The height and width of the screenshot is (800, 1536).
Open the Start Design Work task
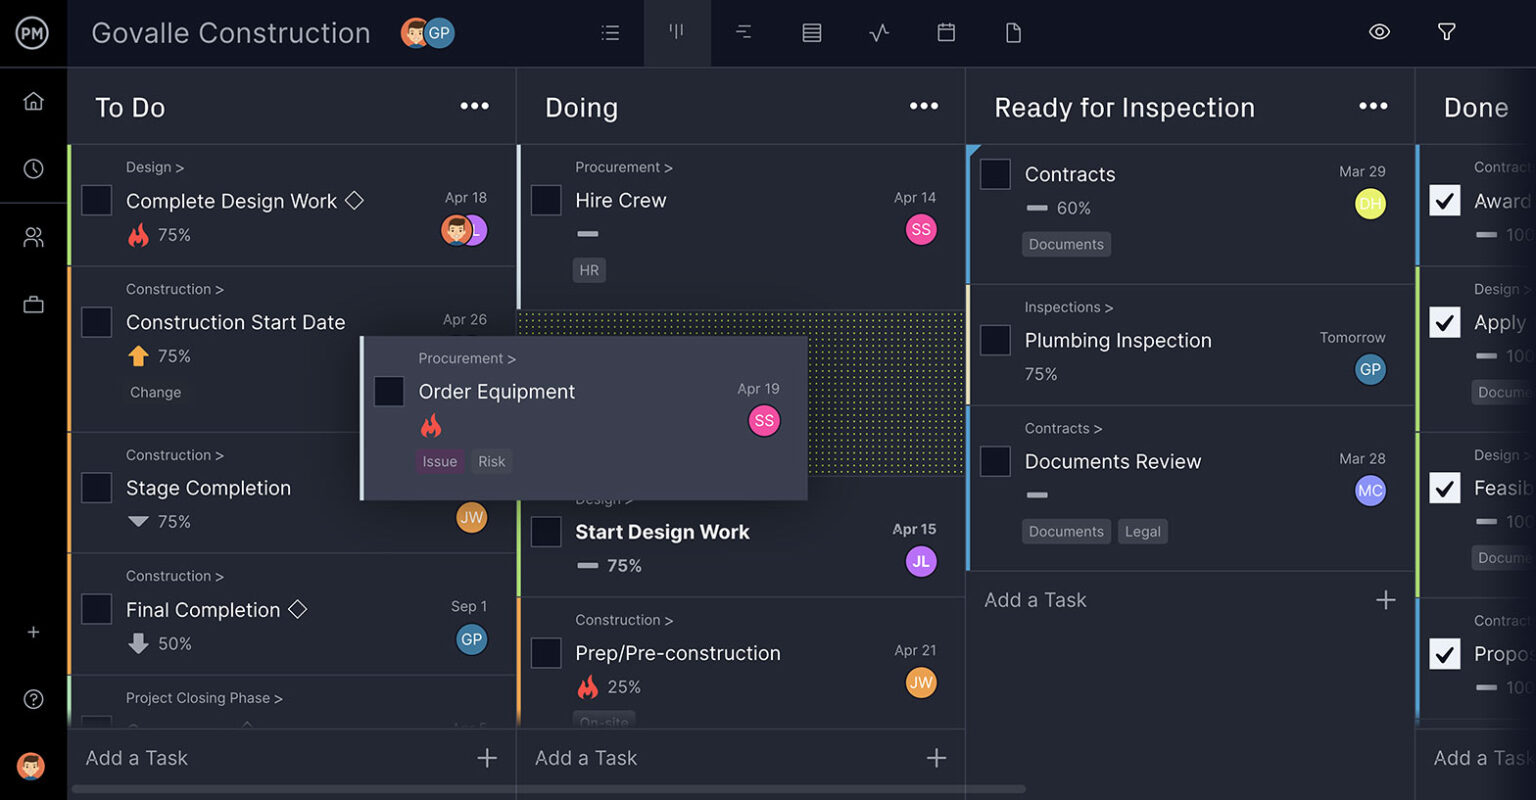662,532
